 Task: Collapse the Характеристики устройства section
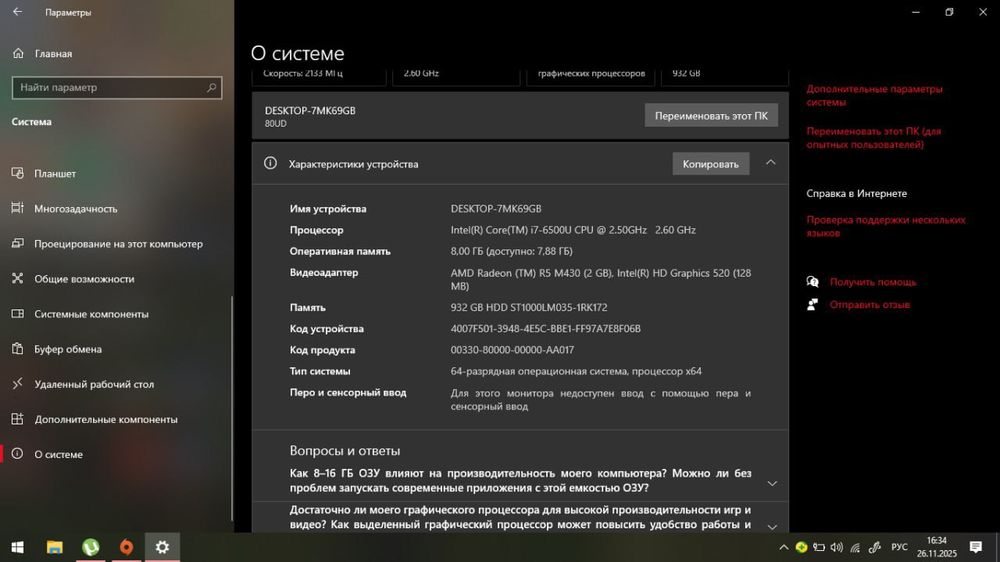770,163
